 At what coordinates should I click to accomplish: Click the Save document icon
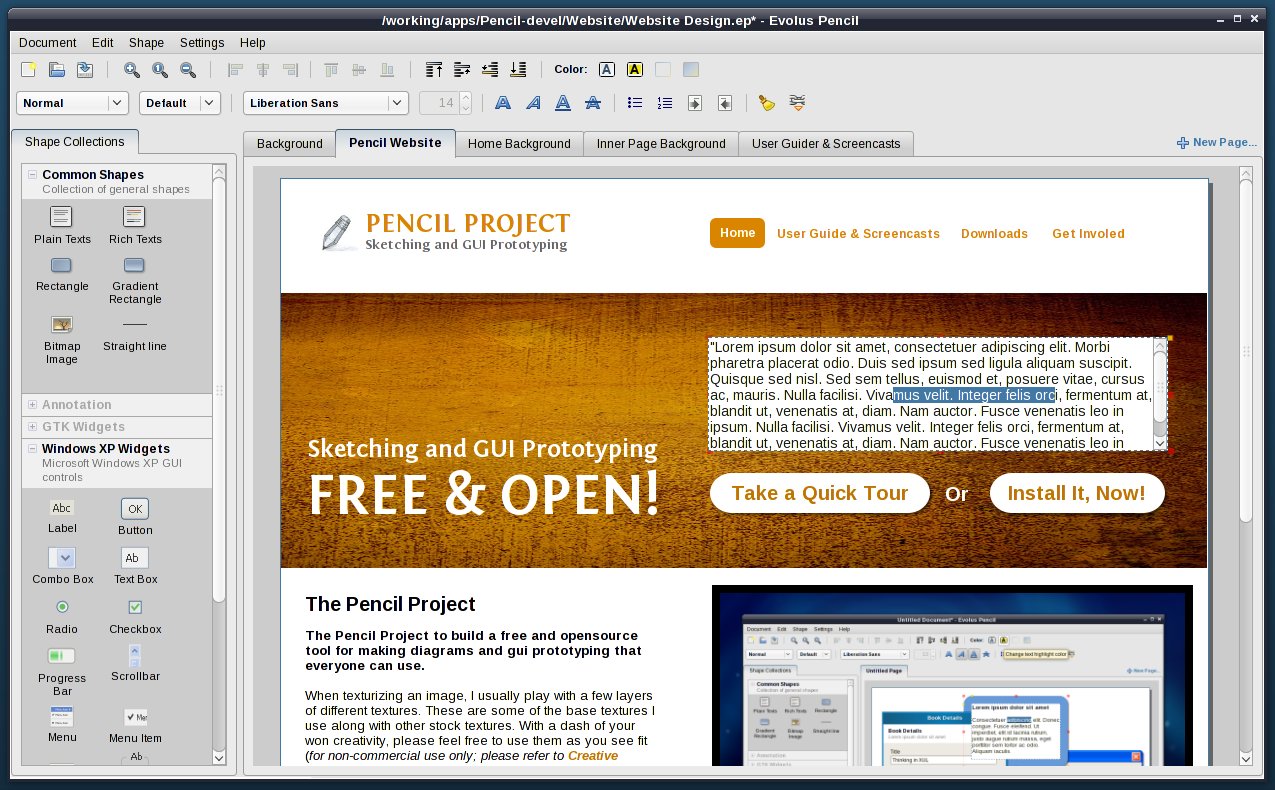click(x=85, y=69)
